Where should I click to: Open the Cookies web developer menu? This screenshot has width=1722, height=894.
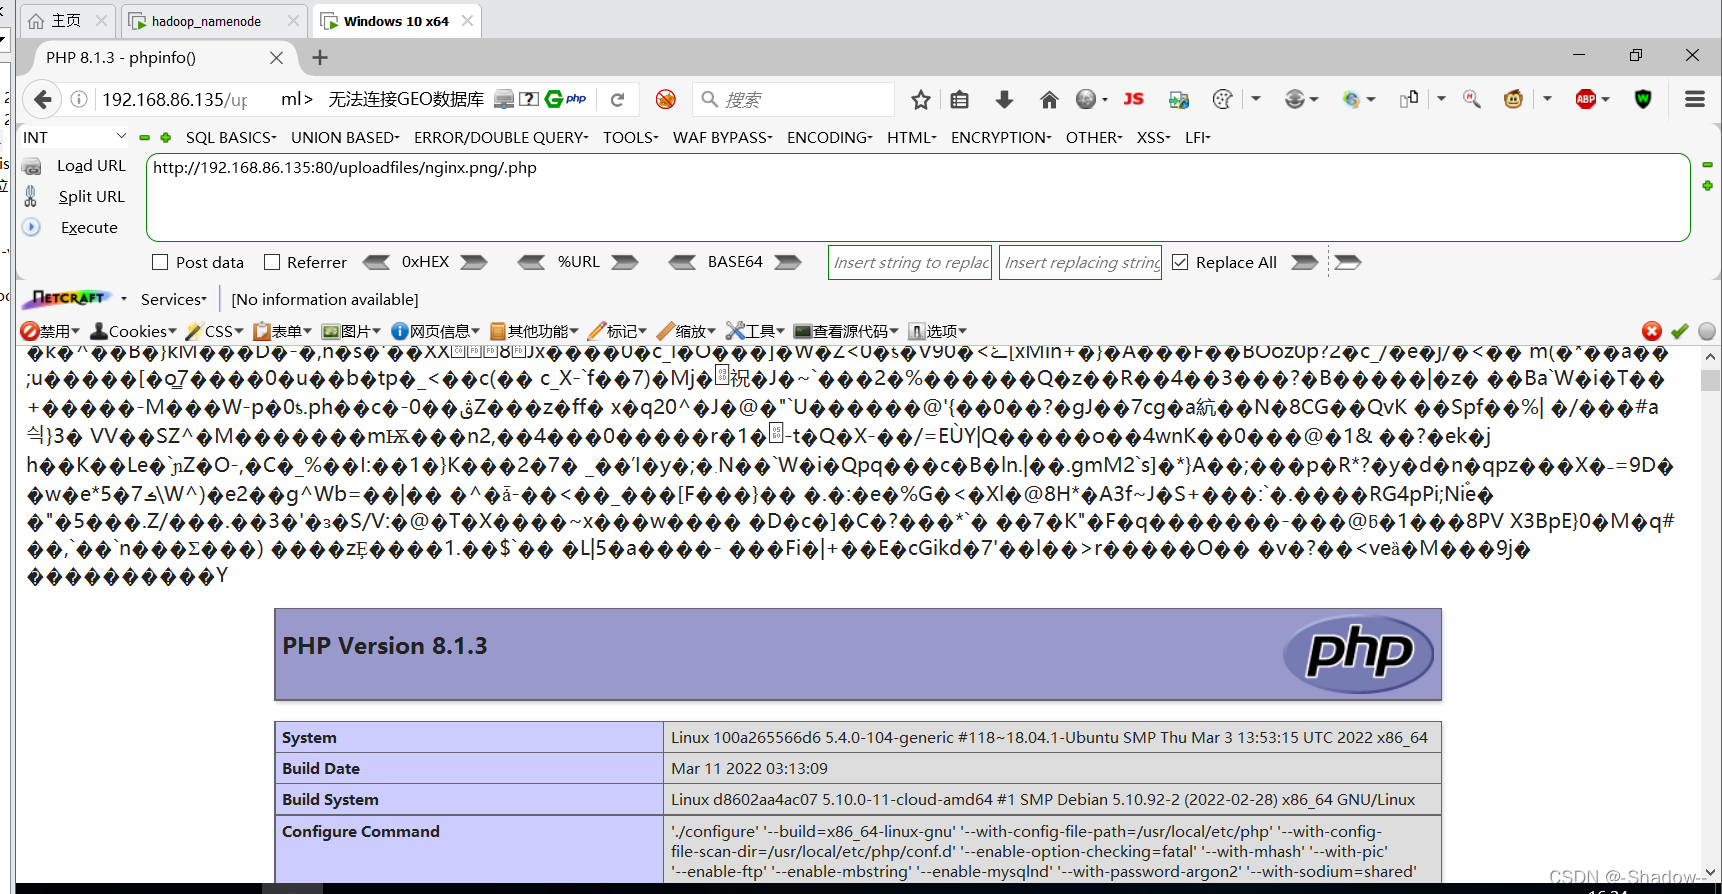tap(133, 331)
